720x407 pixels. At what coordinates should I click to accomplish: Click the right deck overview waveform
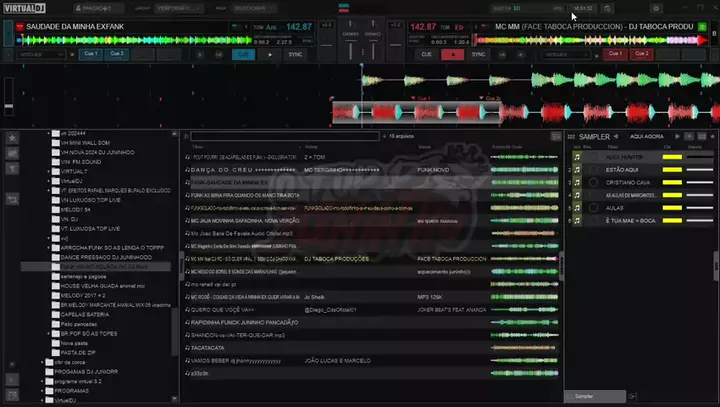point(591,40)
